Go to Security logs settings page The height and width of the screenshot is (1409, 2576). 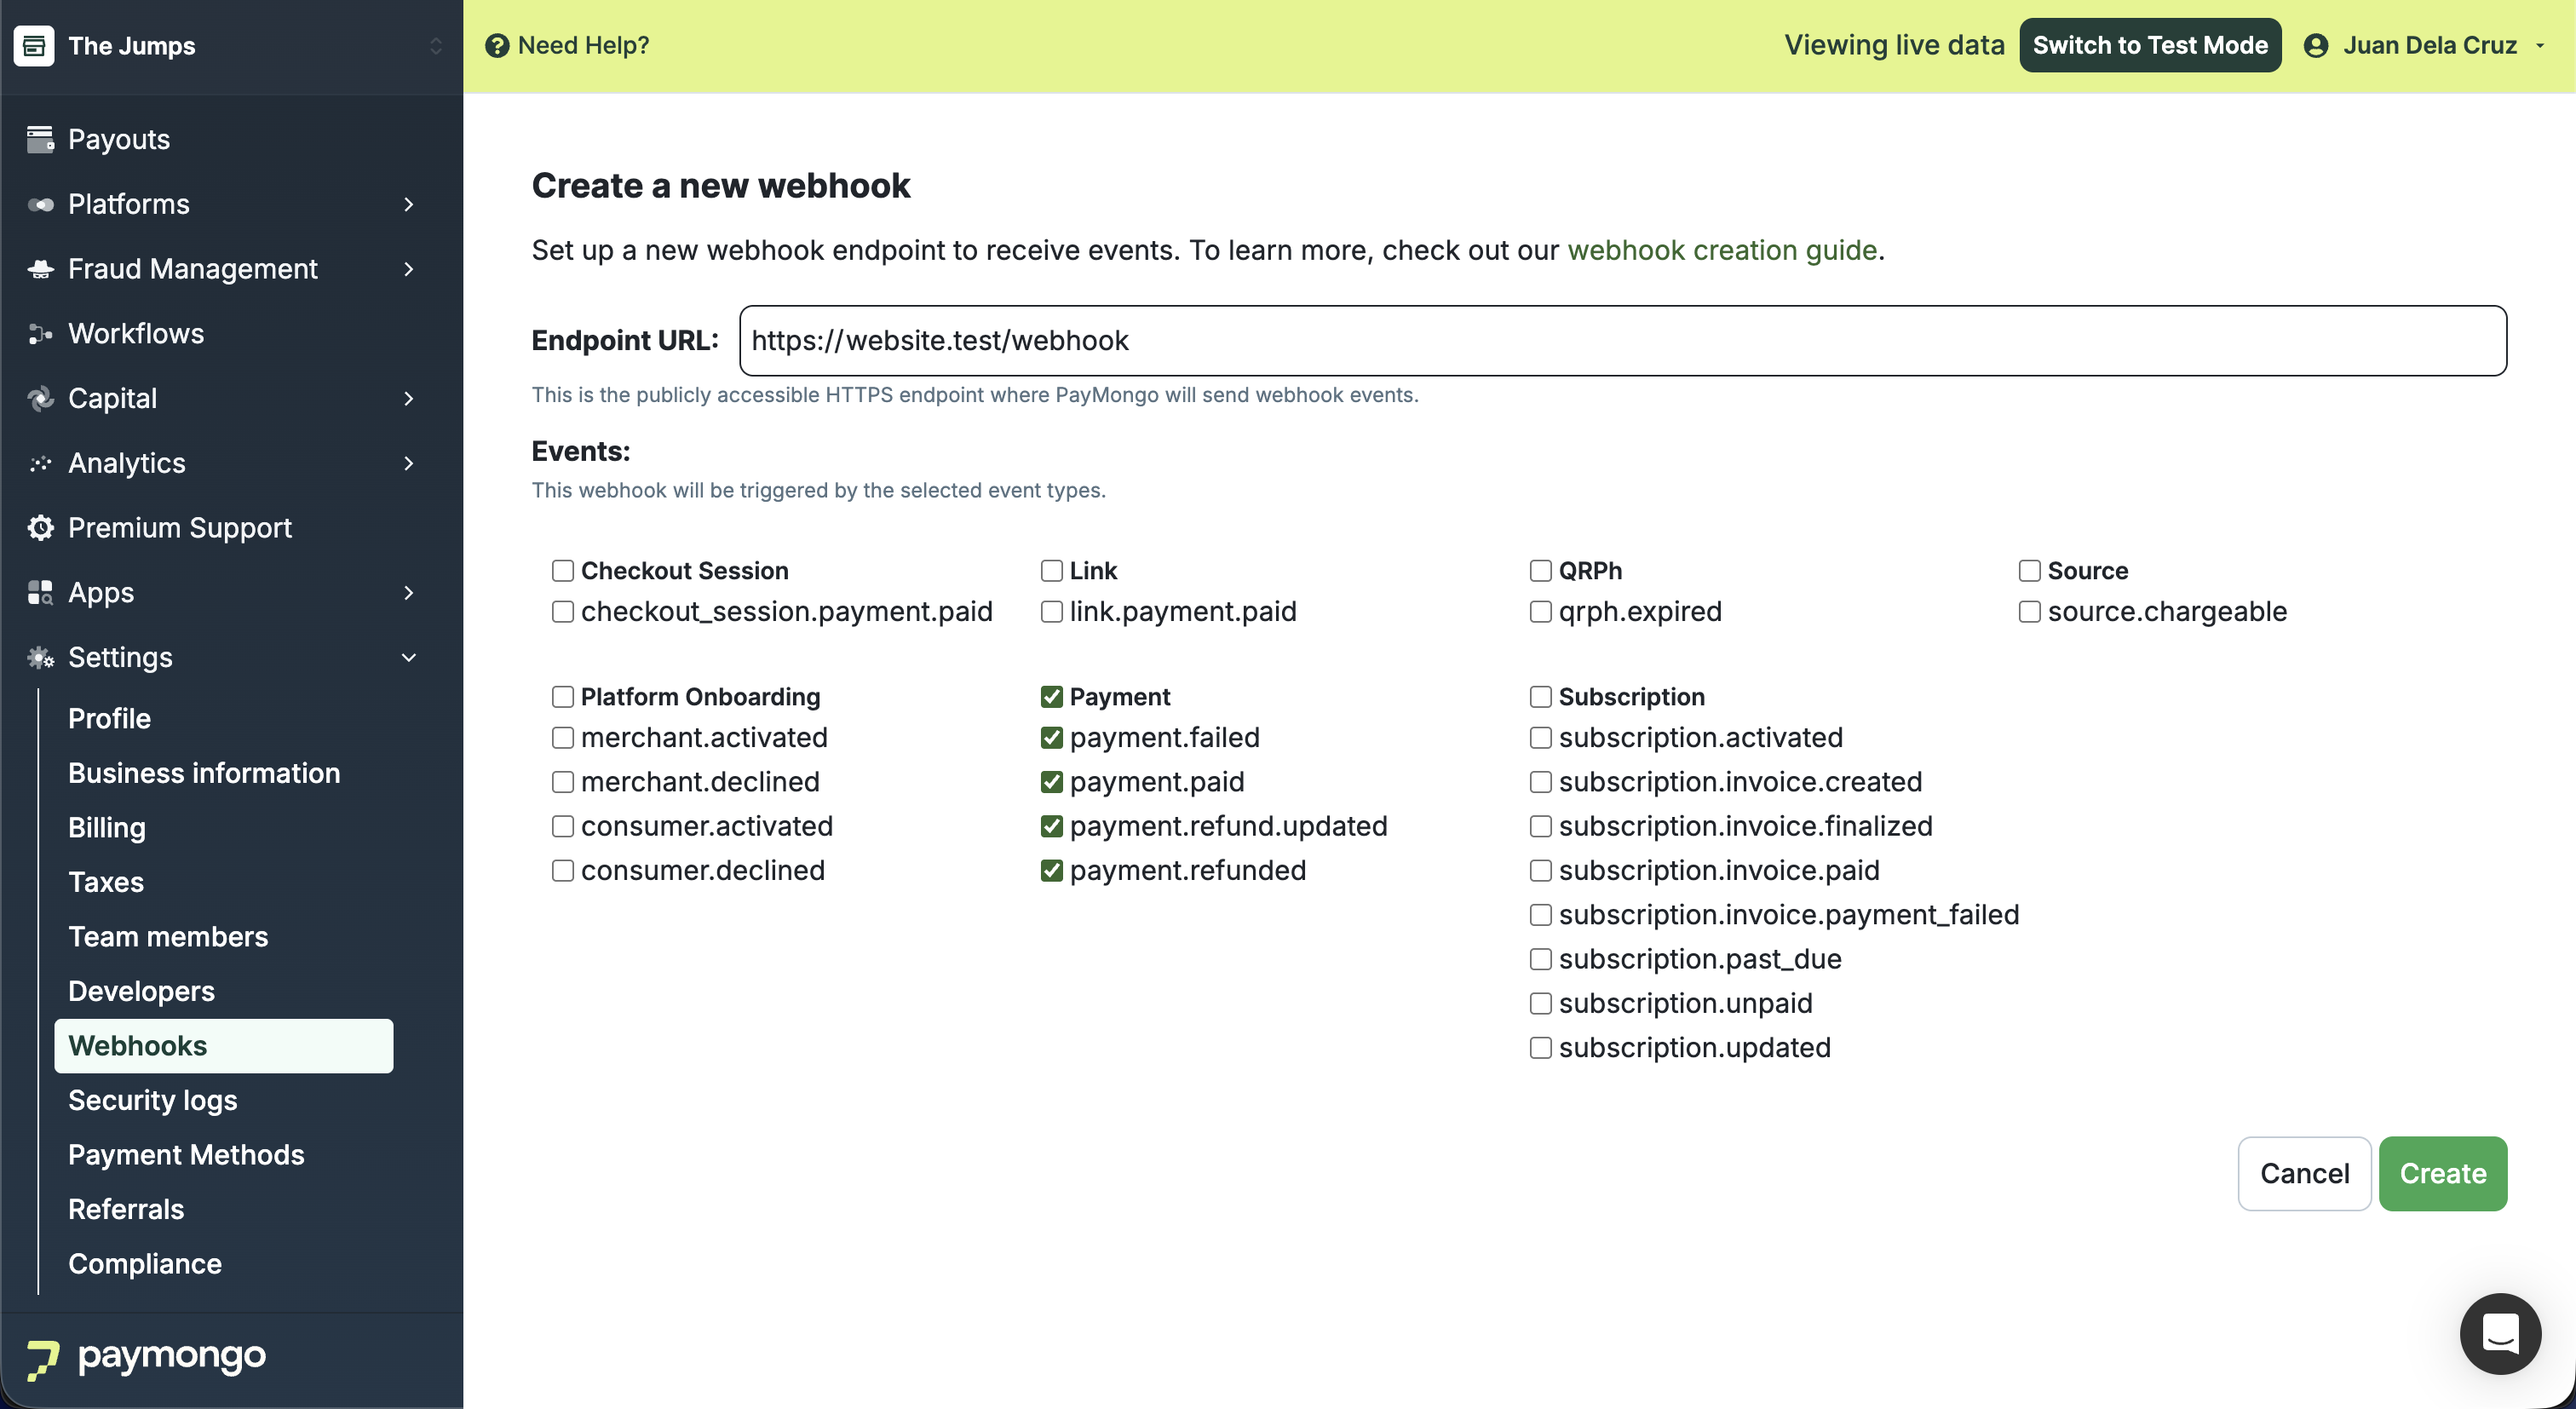[153, 1100]
